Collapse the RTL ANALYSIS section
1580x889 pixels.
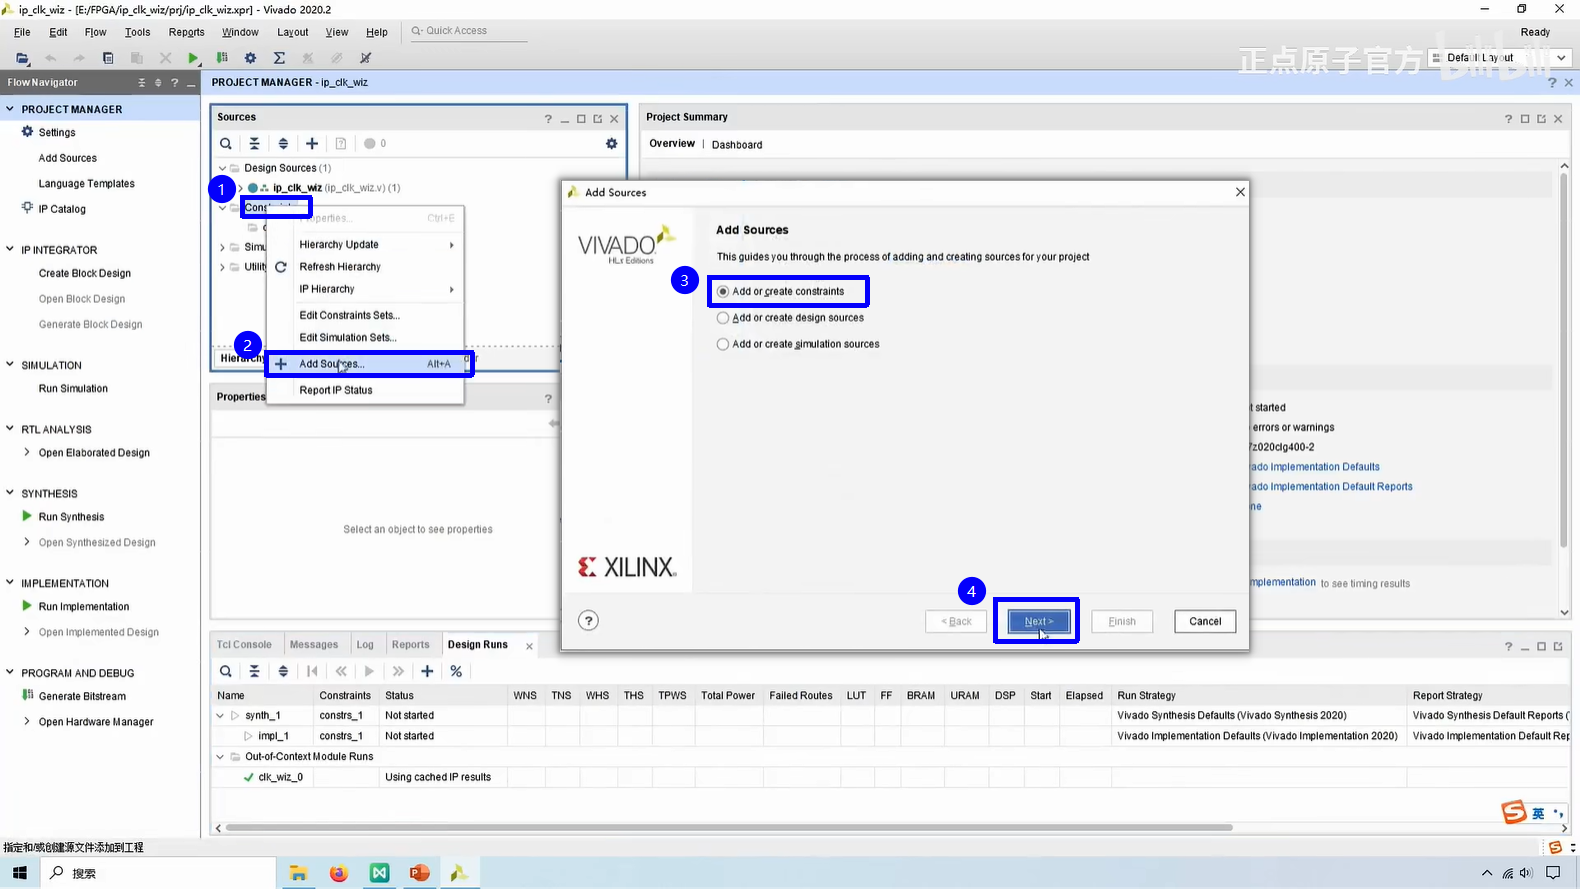point(10,429)
